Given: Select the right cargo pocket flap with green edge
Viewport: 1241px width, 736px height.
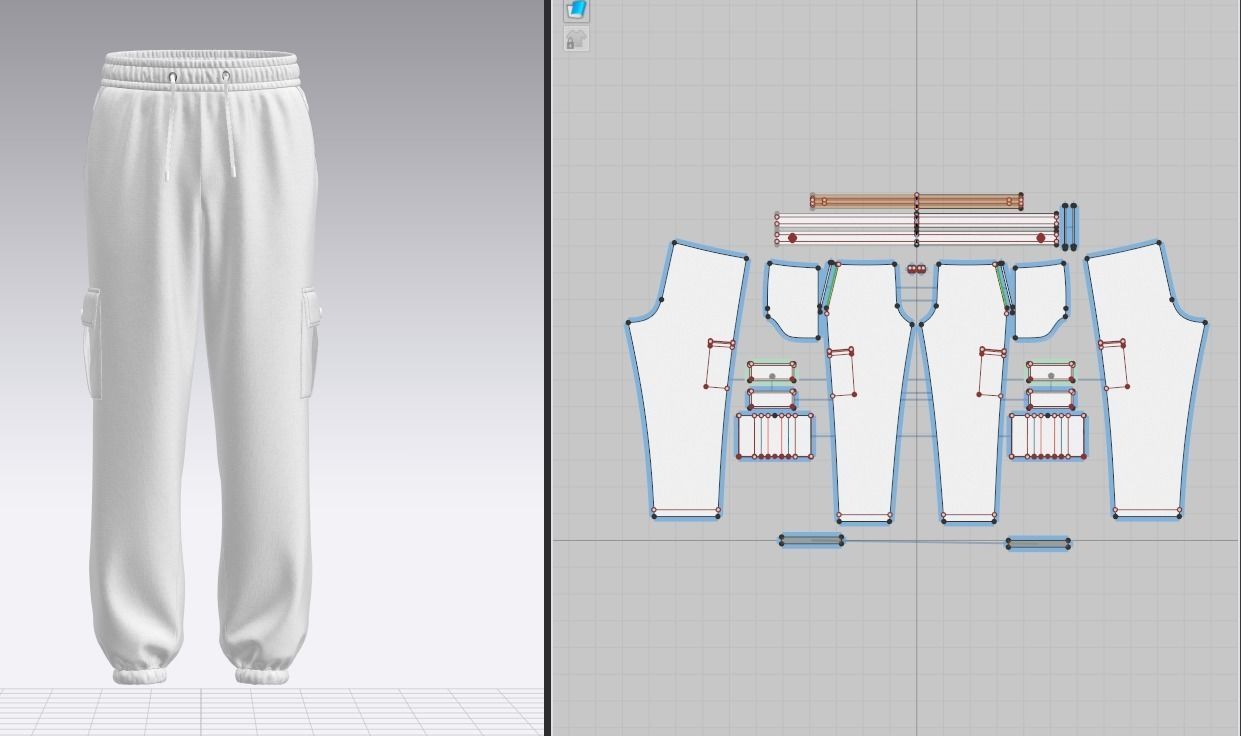Looking at the screenshot, I should pos(1051,373).
